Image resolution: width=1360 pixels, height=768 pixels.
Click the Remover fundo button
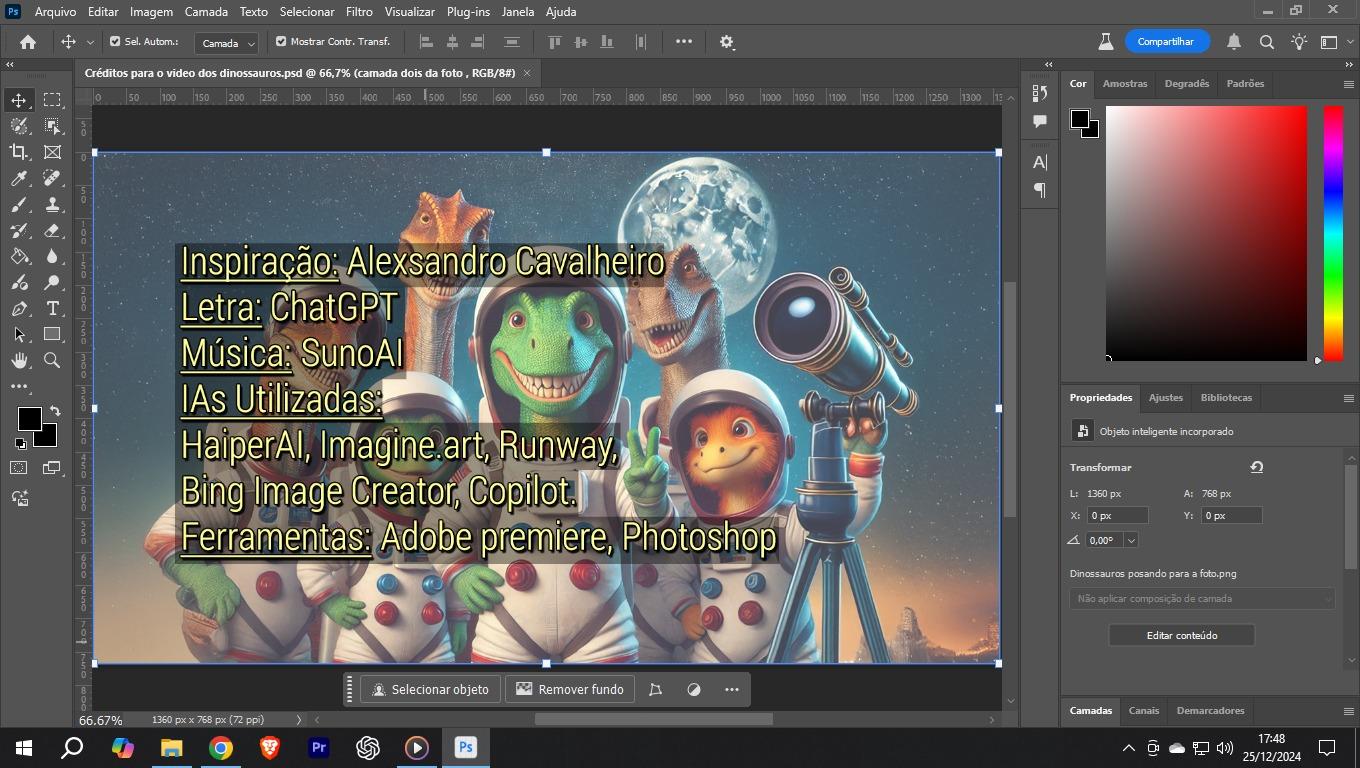[570, 689]
